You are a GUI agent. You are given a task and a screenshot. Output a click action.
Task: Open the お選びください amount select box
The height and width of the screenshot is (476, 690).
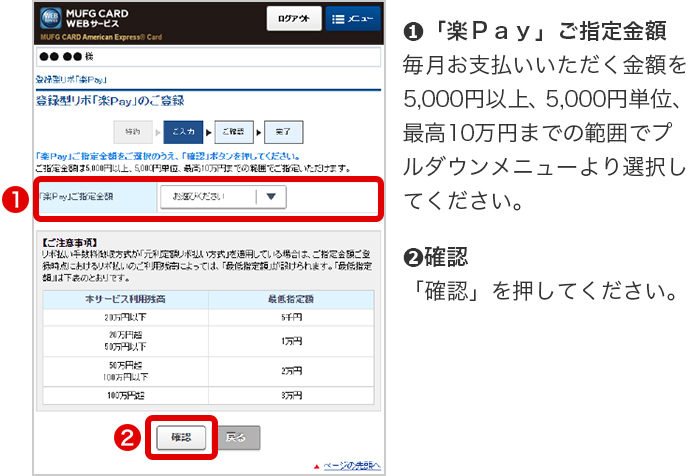point(208,197)
